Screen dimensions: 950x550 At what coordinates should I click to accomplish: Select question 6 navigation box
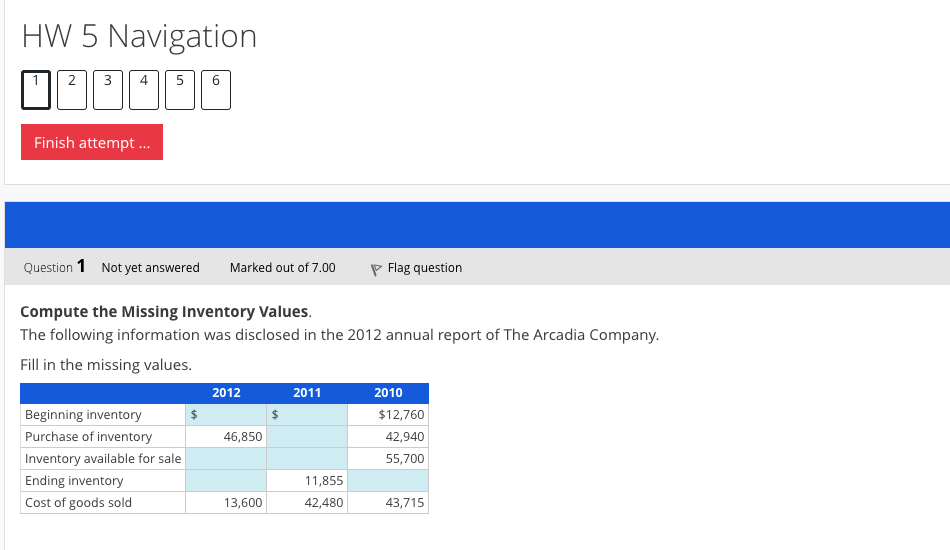[215, 89]
